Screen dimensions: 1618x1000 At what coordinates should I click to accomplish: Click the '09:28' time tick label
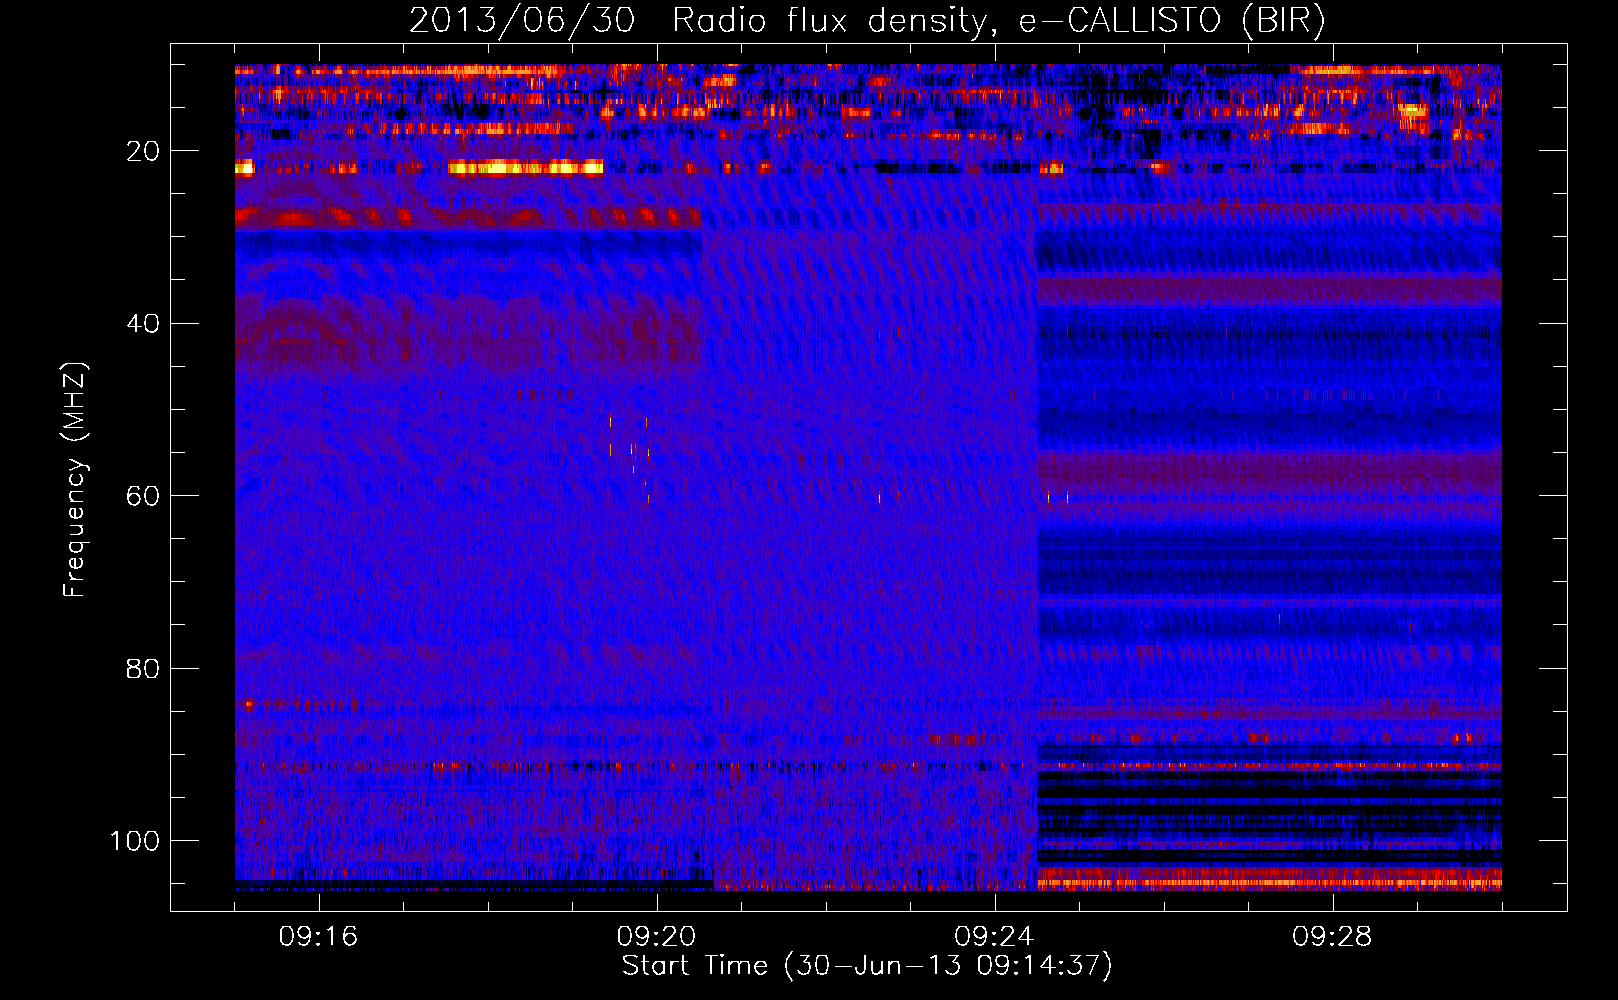coord(1332,937)
